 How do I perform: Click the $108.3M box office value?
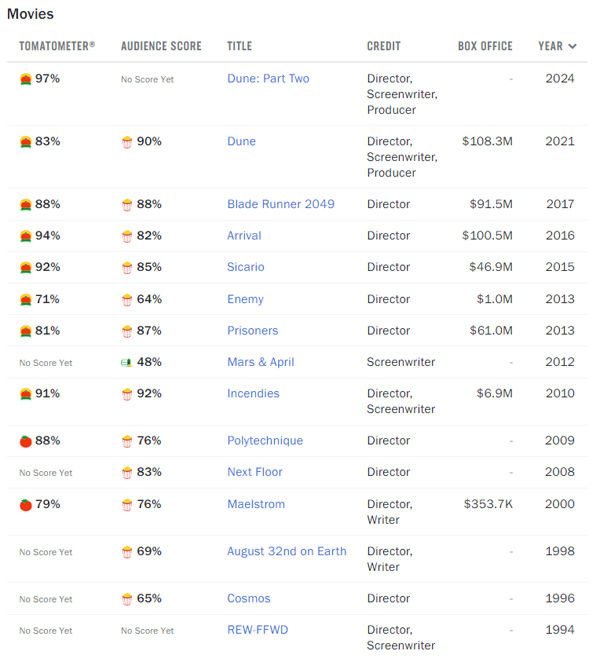click(487, 141)
